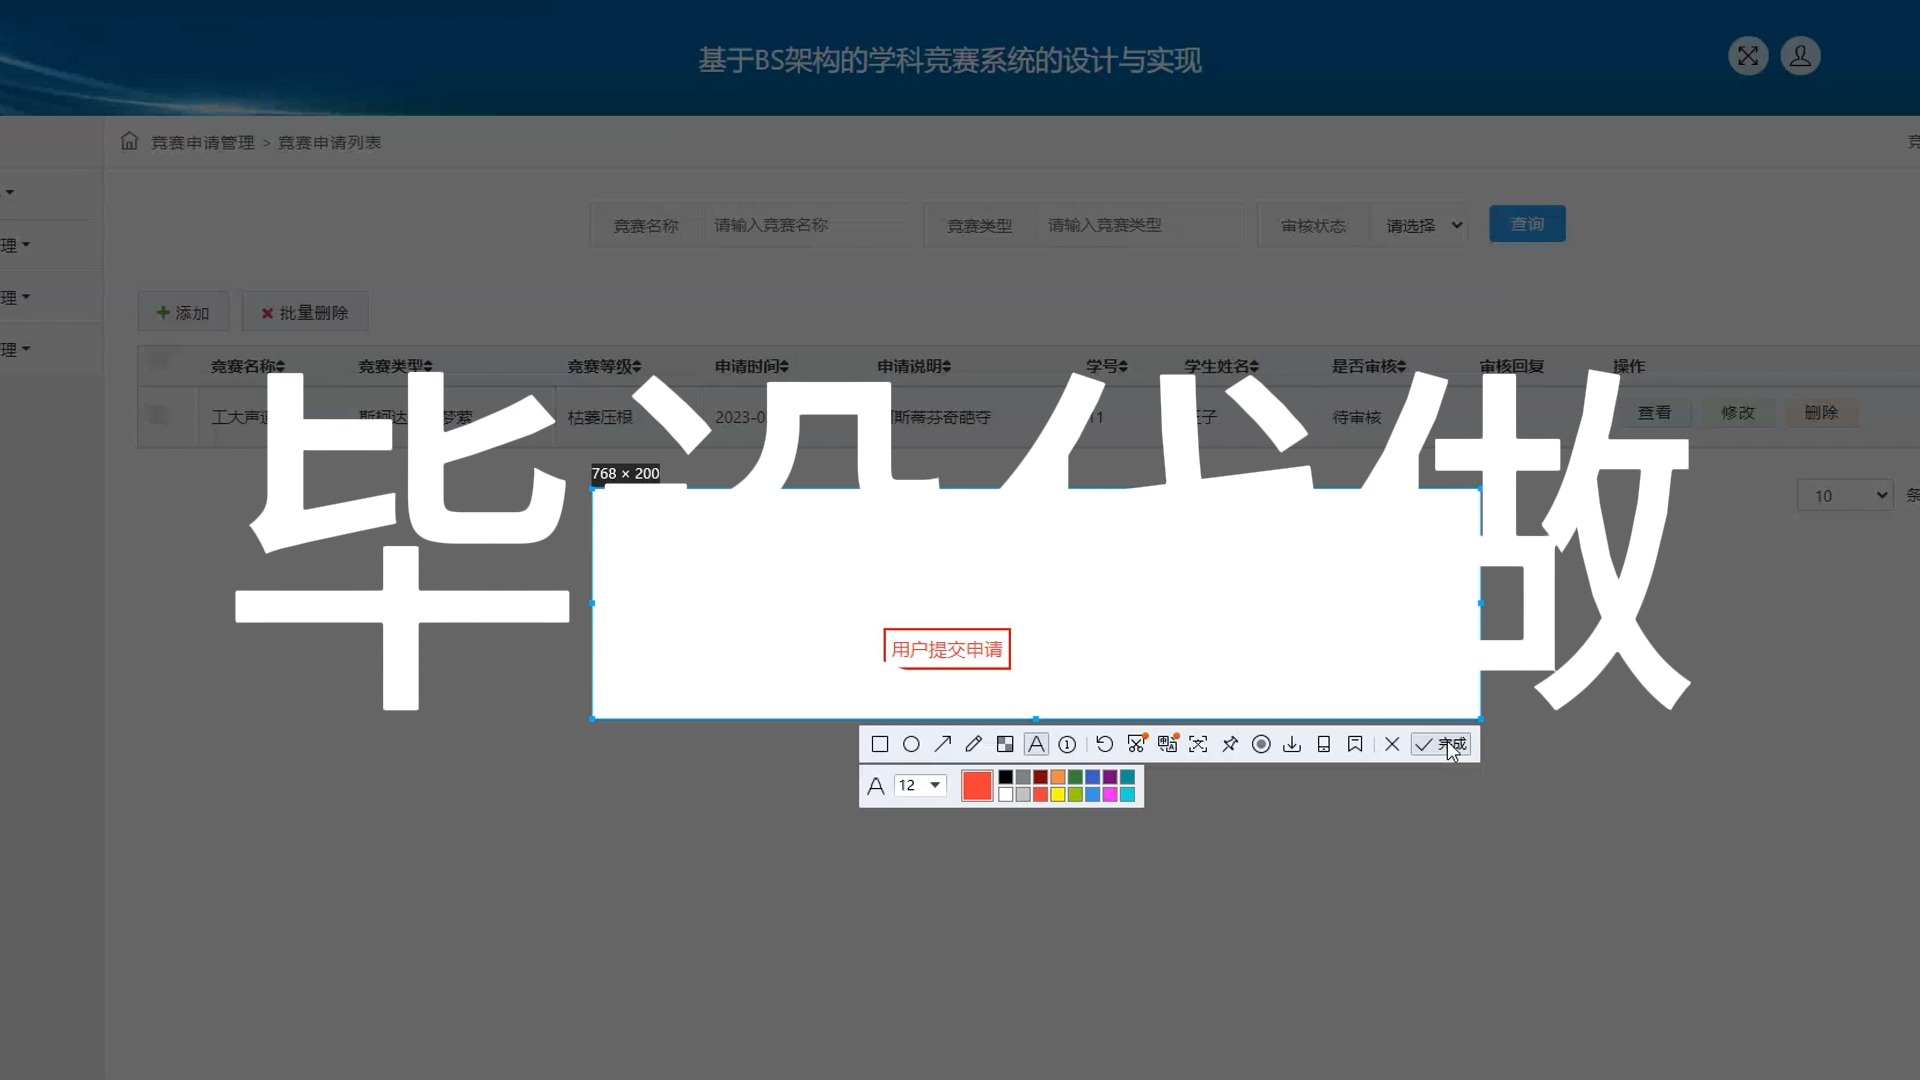The image size is (1920, 1080).
Task: Sort by 竞赛等级 column header
Action: (x=604, y=367)
